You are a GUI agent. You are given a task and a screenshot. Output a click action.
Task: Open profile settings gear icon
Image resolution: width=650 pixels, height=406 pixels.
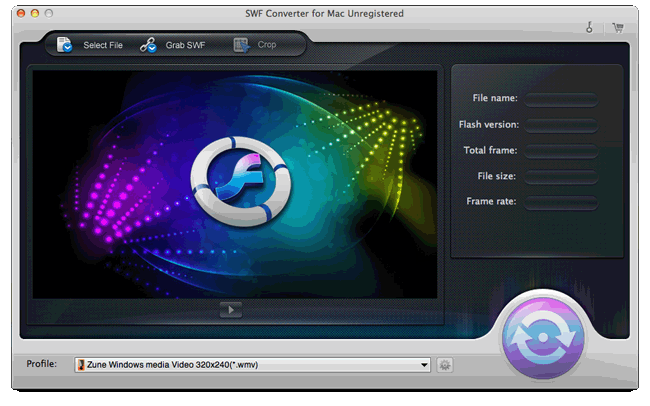(x=445, y=365)
